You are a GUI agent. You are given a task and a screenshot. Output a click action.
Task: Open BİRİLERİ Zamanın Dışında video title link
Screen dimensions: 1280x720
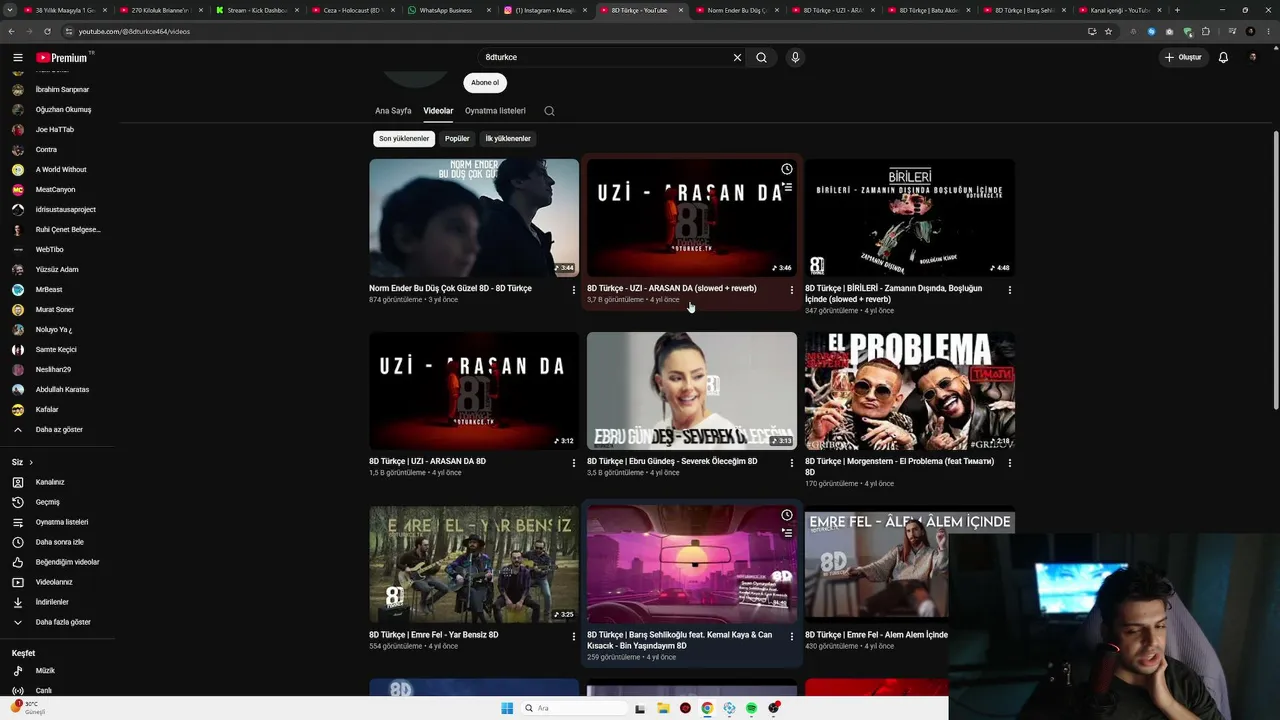click(x=894, y=294)
